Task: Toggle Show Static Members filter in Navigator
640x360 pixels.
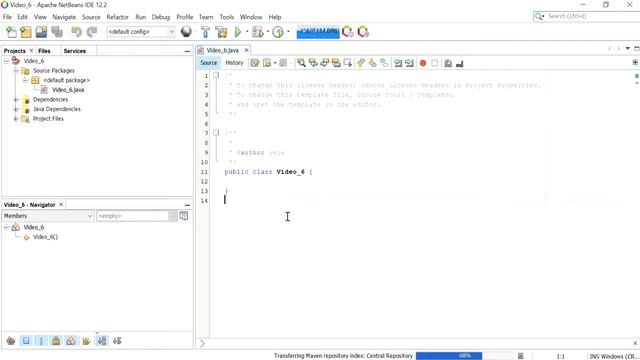Action: 41,340
